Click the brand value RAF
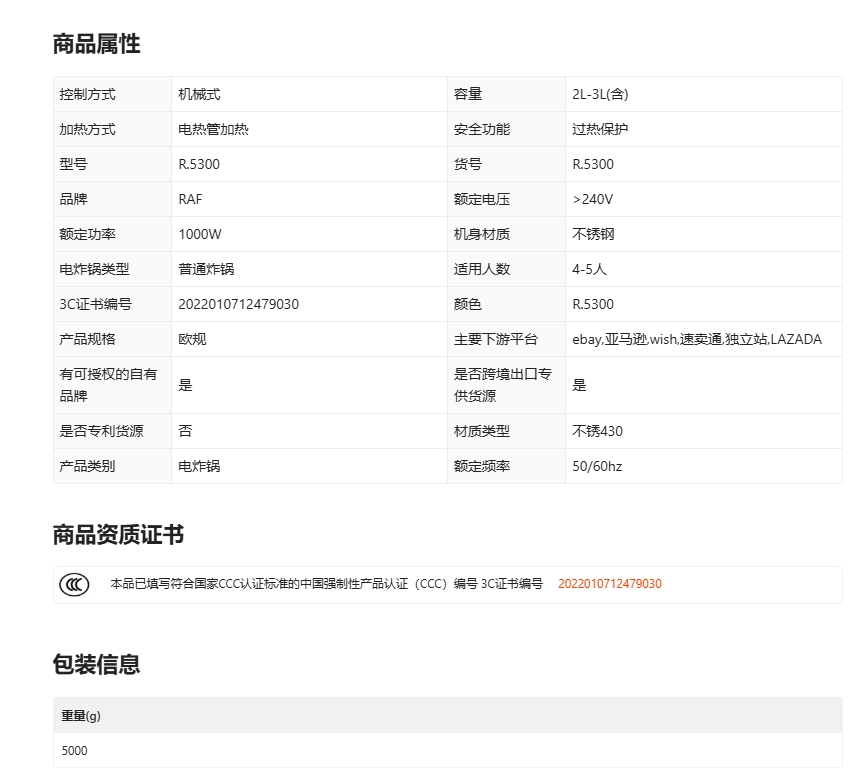 point(190,199)
